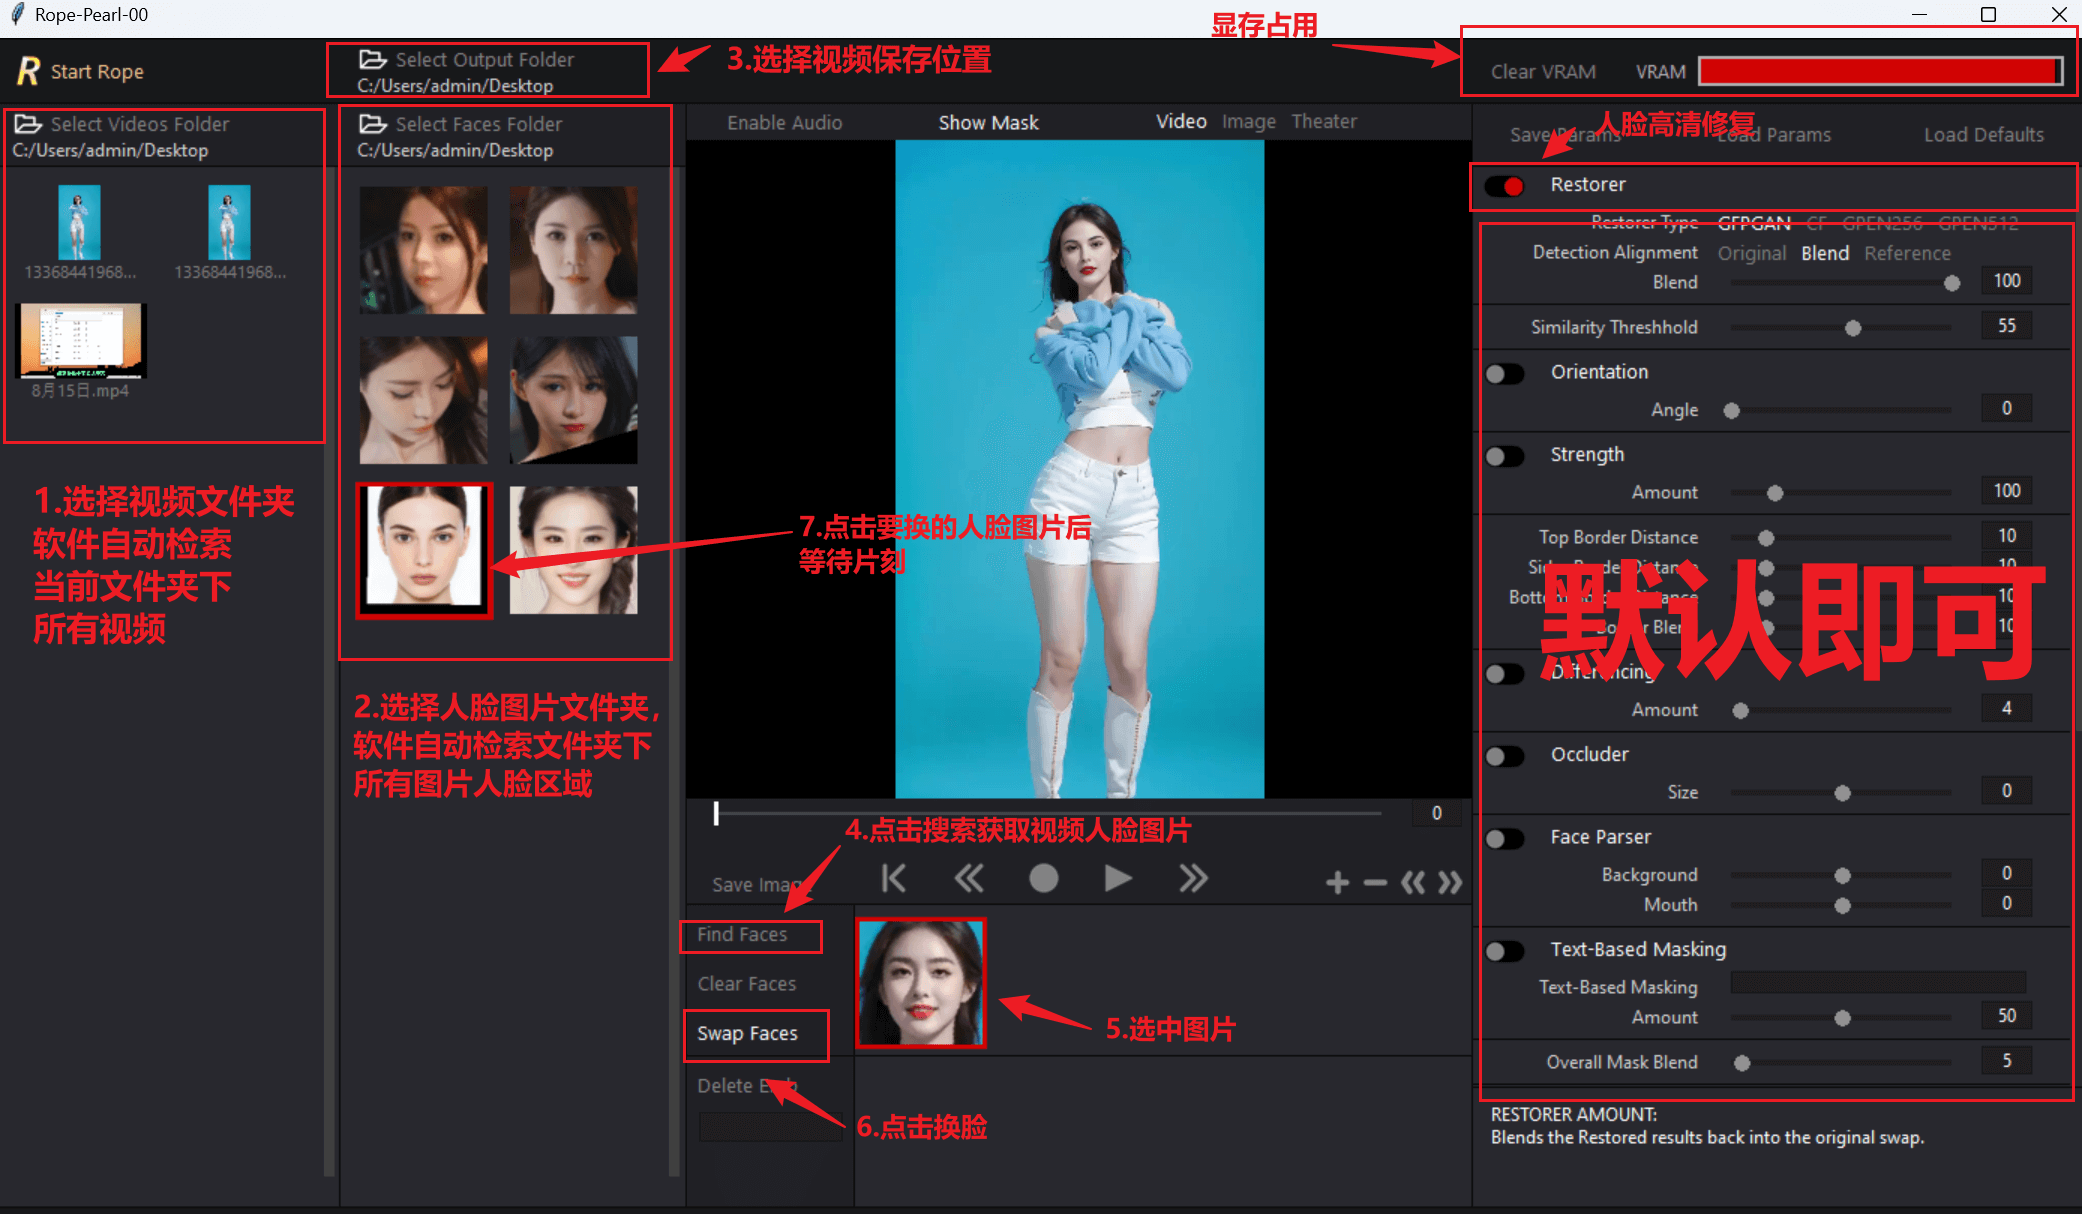
Task: Open the Select Output Folder icon
Action: (x=372, y=59)
